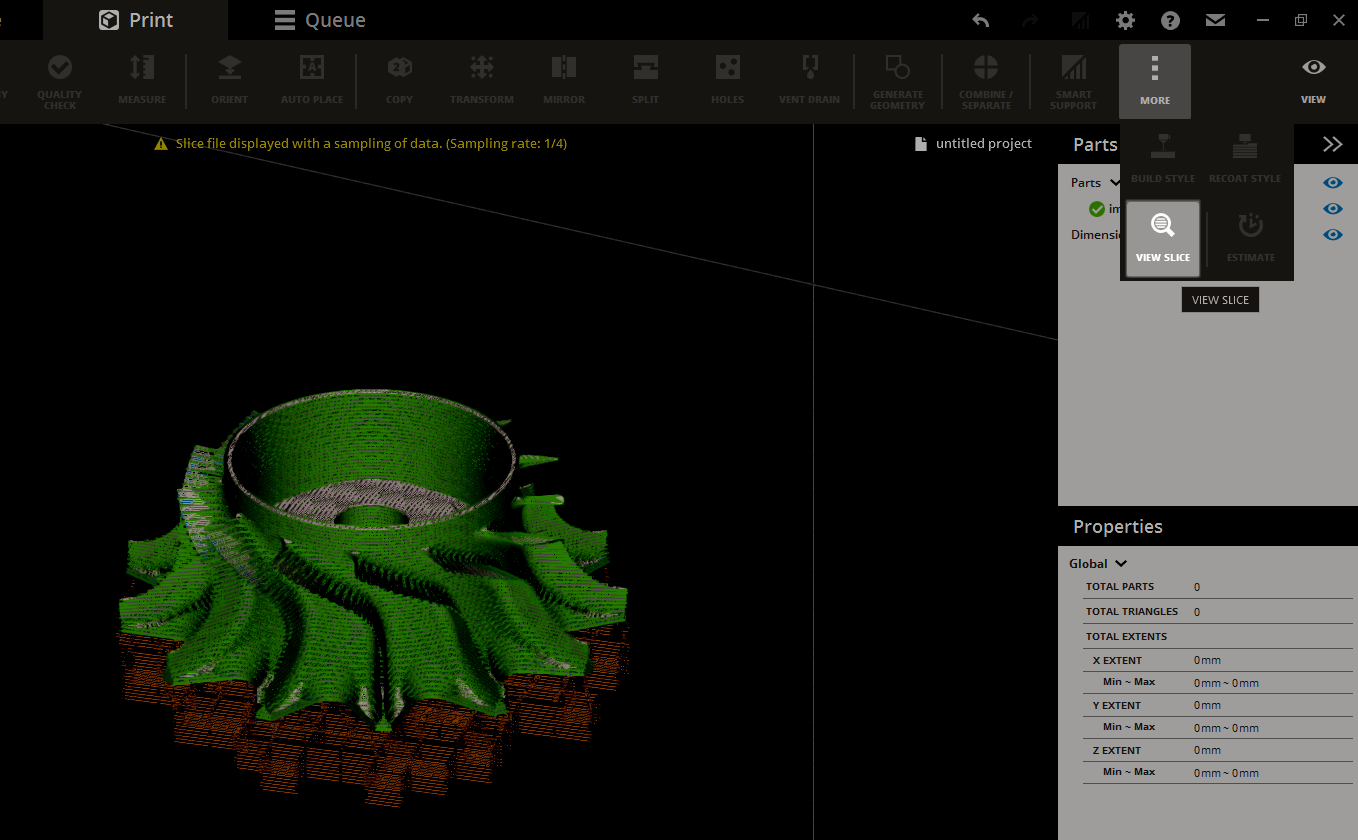Select the Combine/Separate tool
The width and height of the screenshot is (1358, 840).
click(985, 80)
